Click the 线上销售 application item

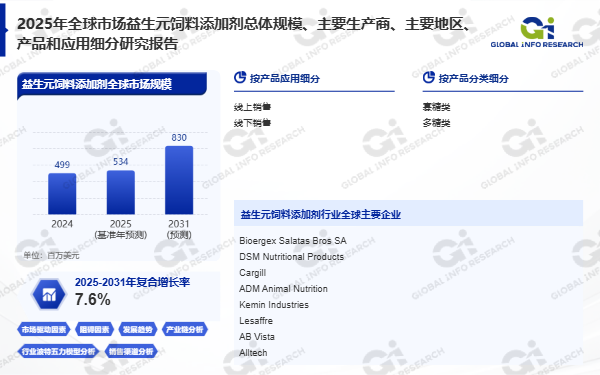[252, 107]
